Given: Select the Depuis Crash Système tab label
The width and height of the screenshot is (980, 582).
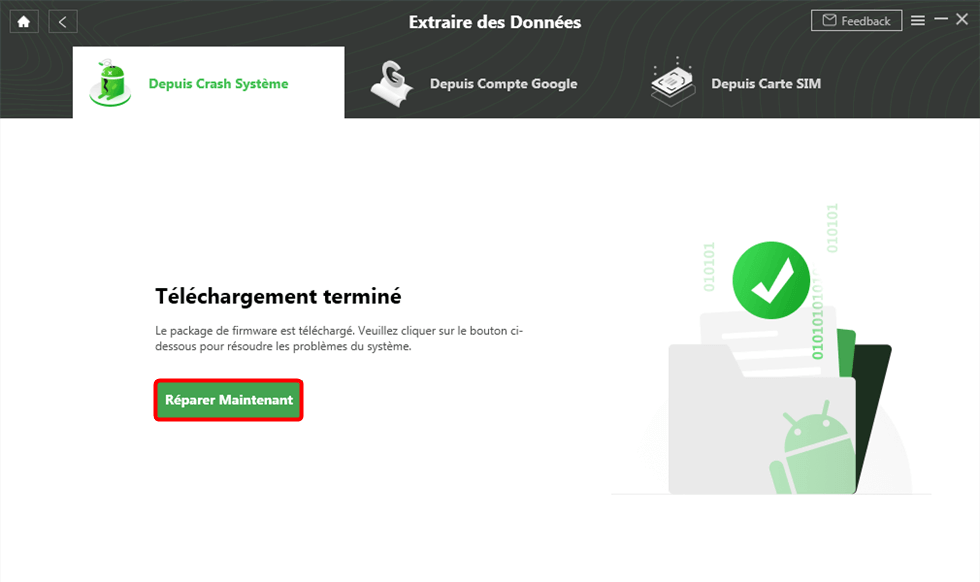Looking at the screenshot, I should (218, 84).
